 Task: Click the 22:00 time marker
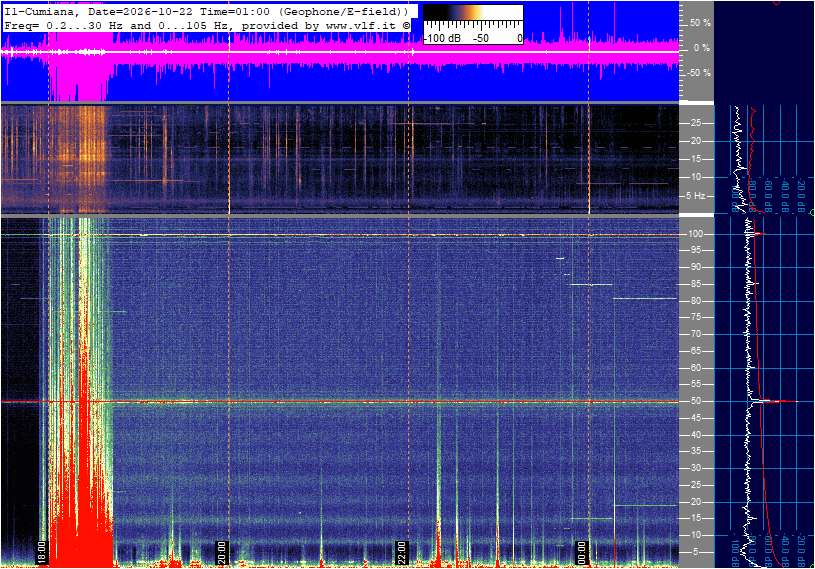click(402, 552)
